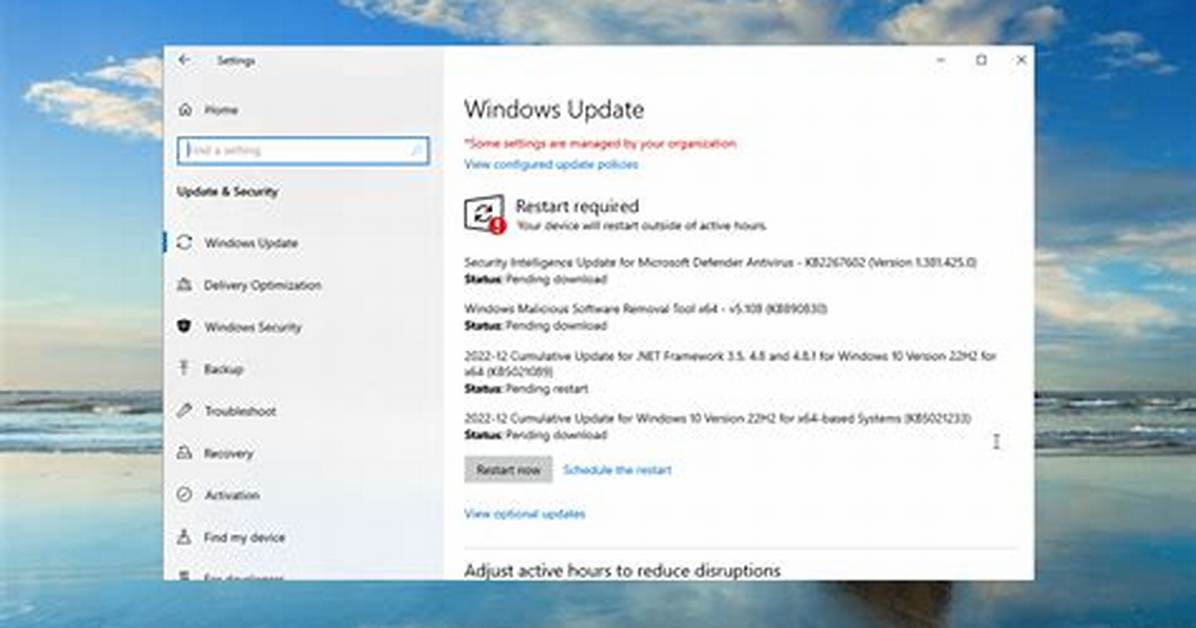The image size is (1196, 628).
Task: Open View configured update policies link
Action: pyautogui.click(x=551, y=164)
